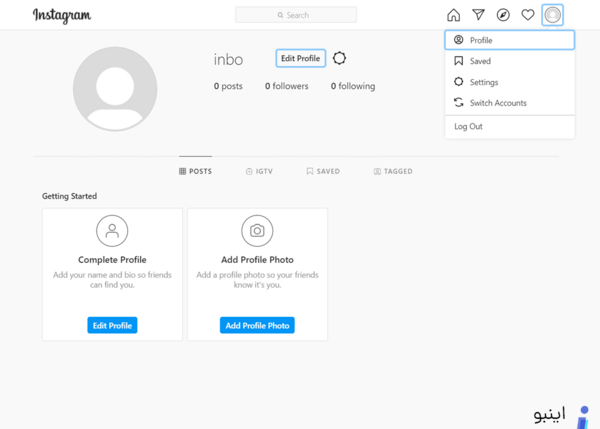Switch to the TAGGED tab
This screenshot has width=600, height=429.
393,171
